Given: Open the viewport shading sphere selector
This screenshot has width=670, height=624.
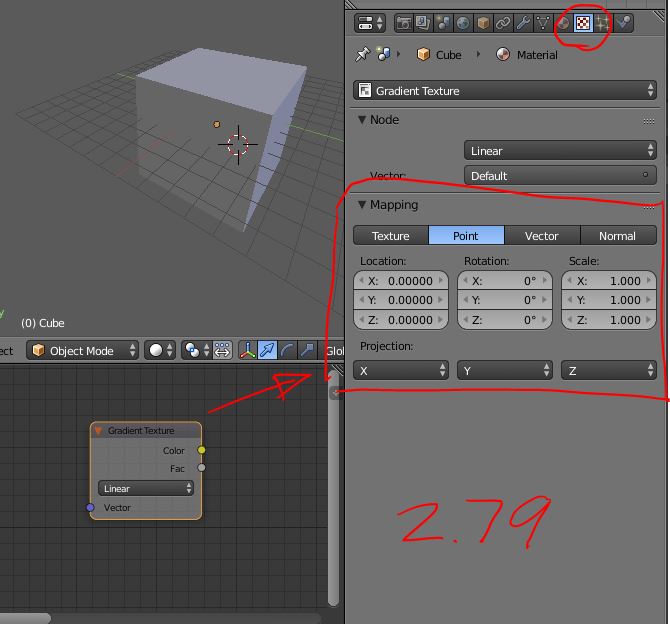Looking at the screenshot, I should (x=160, y=350).
